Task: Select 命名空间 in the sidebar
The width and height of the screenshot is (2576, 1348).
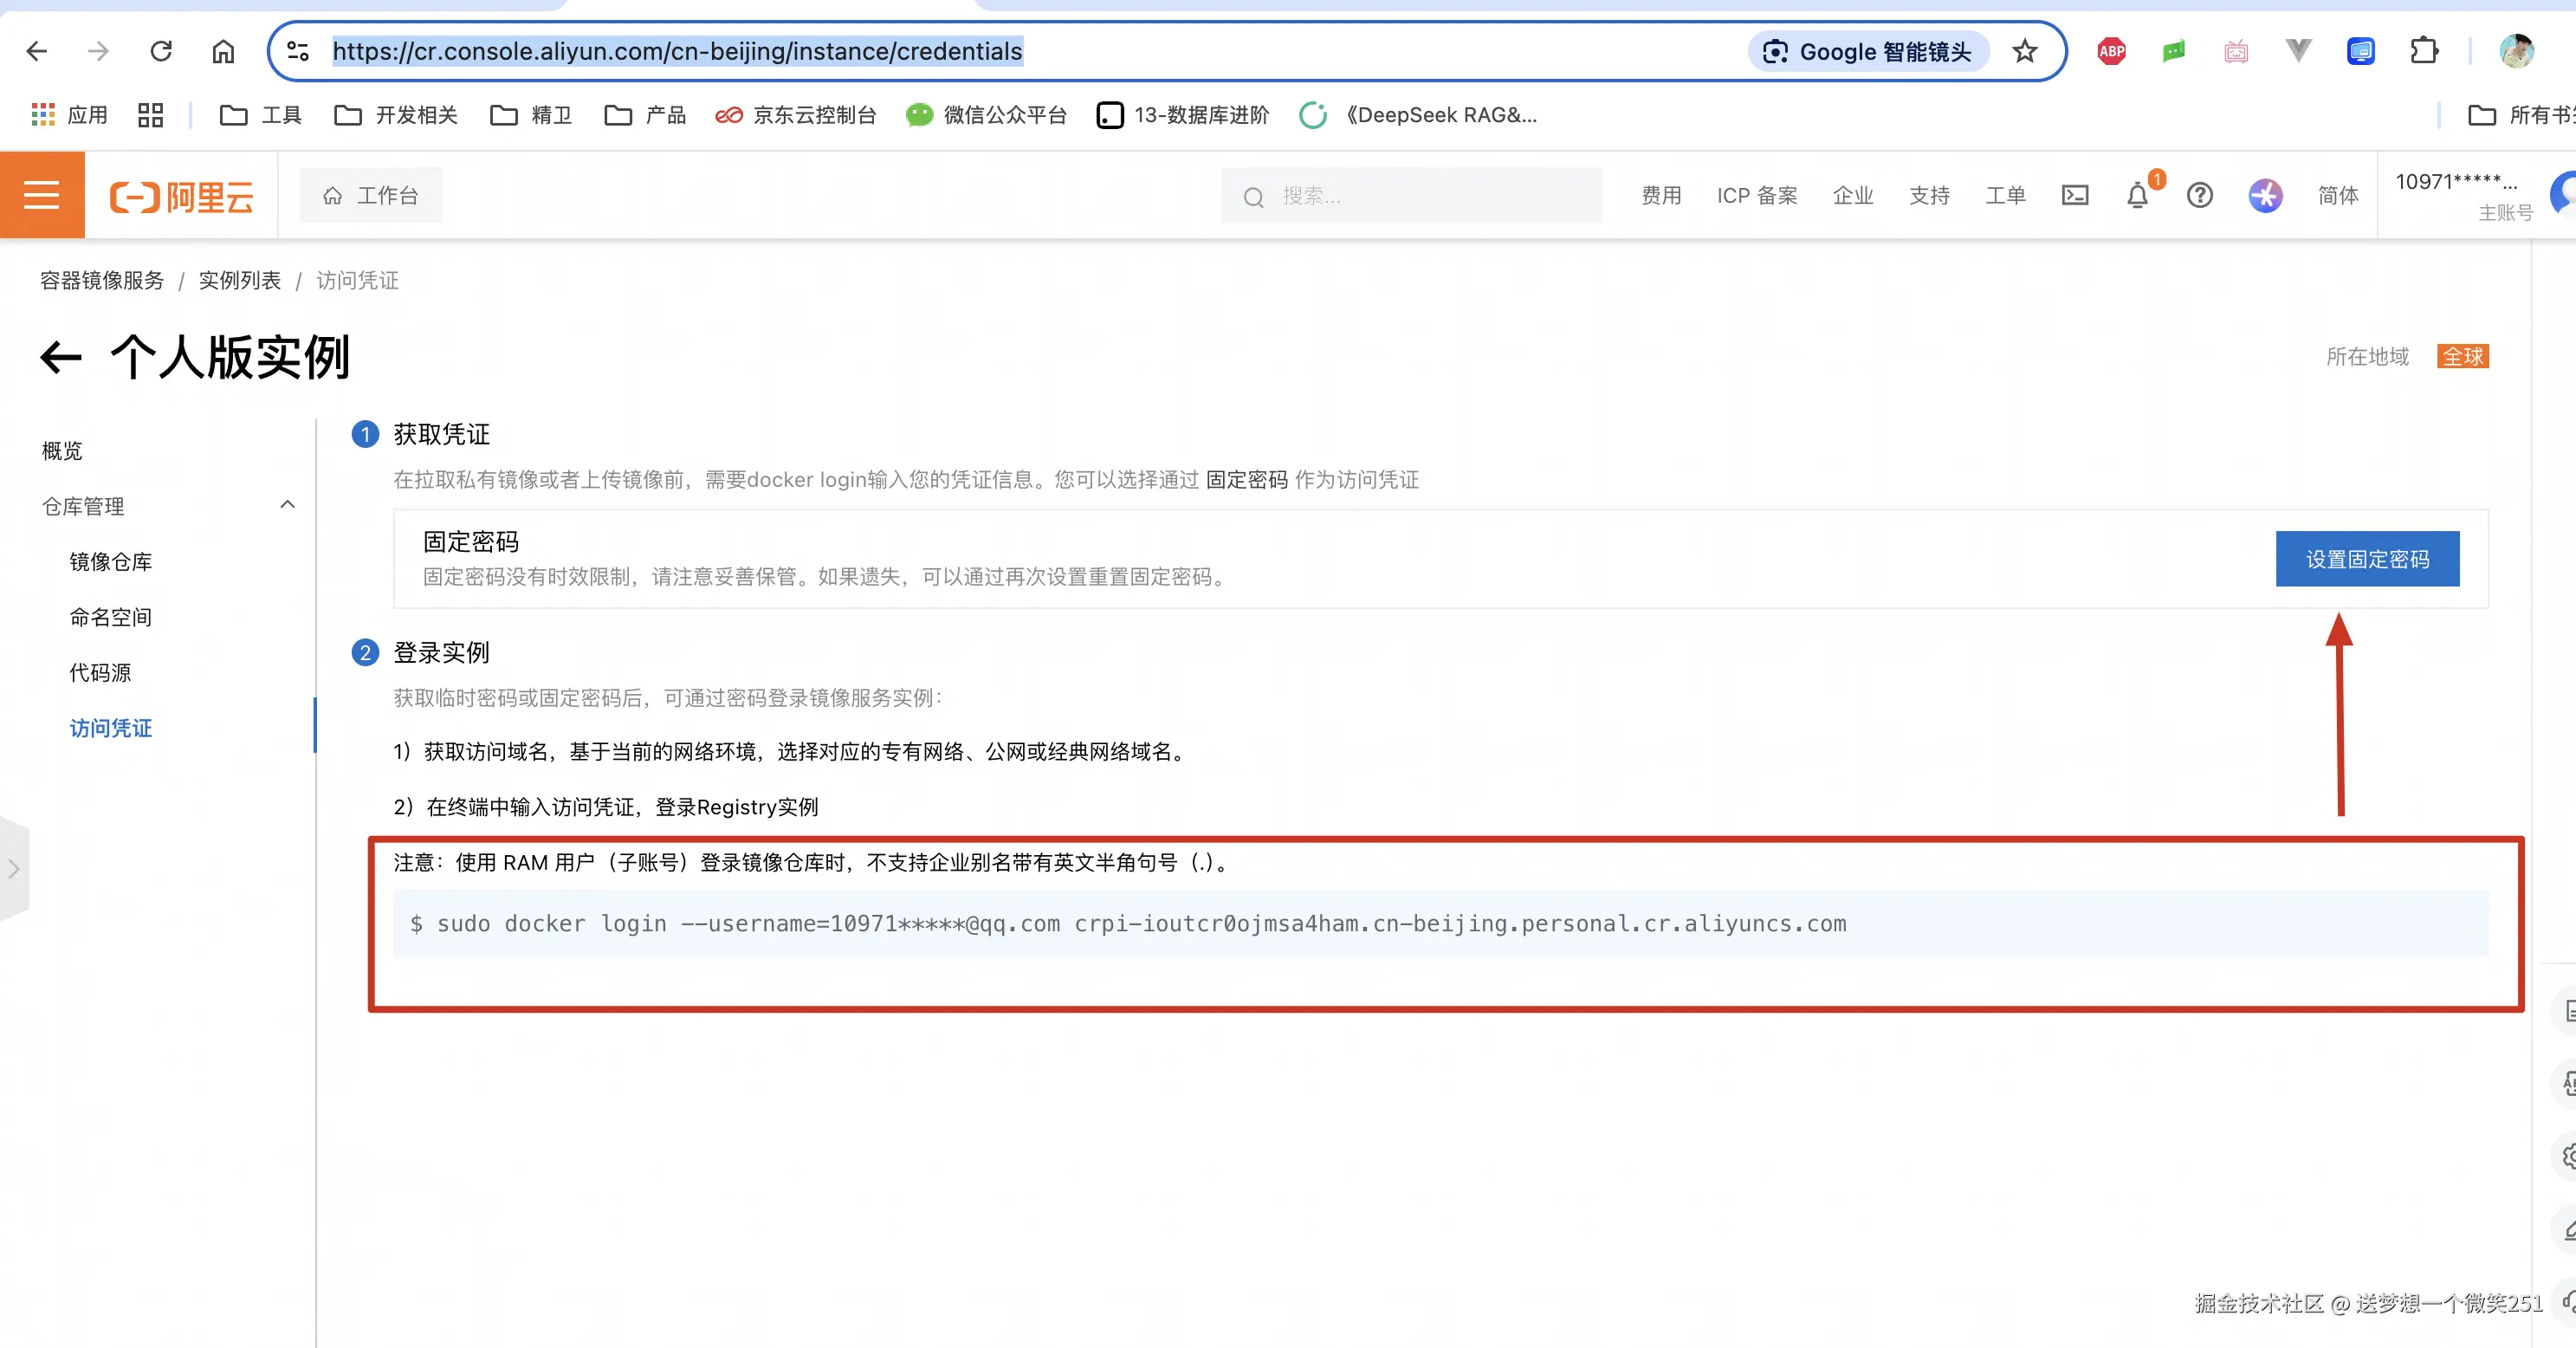Action: 111,617
